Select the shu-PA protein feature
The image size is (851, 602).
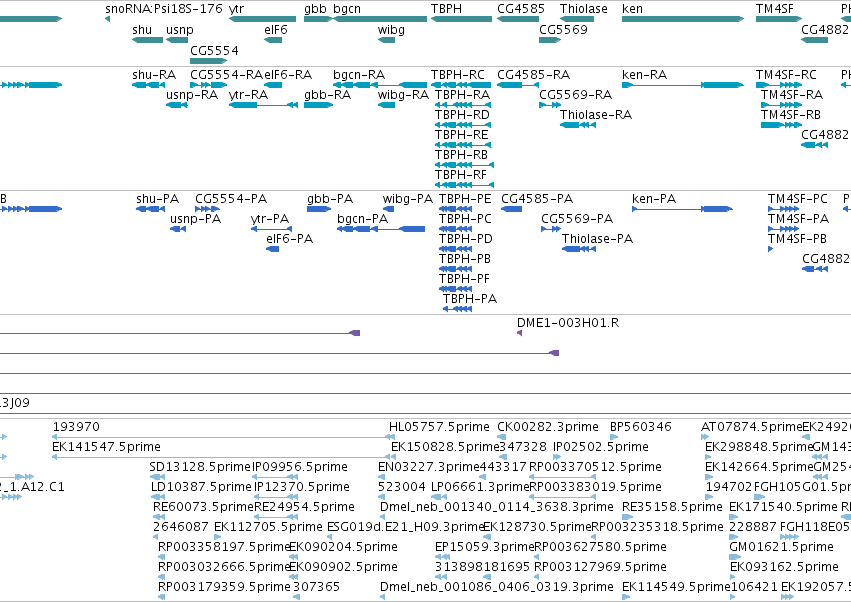pos(150,209)
